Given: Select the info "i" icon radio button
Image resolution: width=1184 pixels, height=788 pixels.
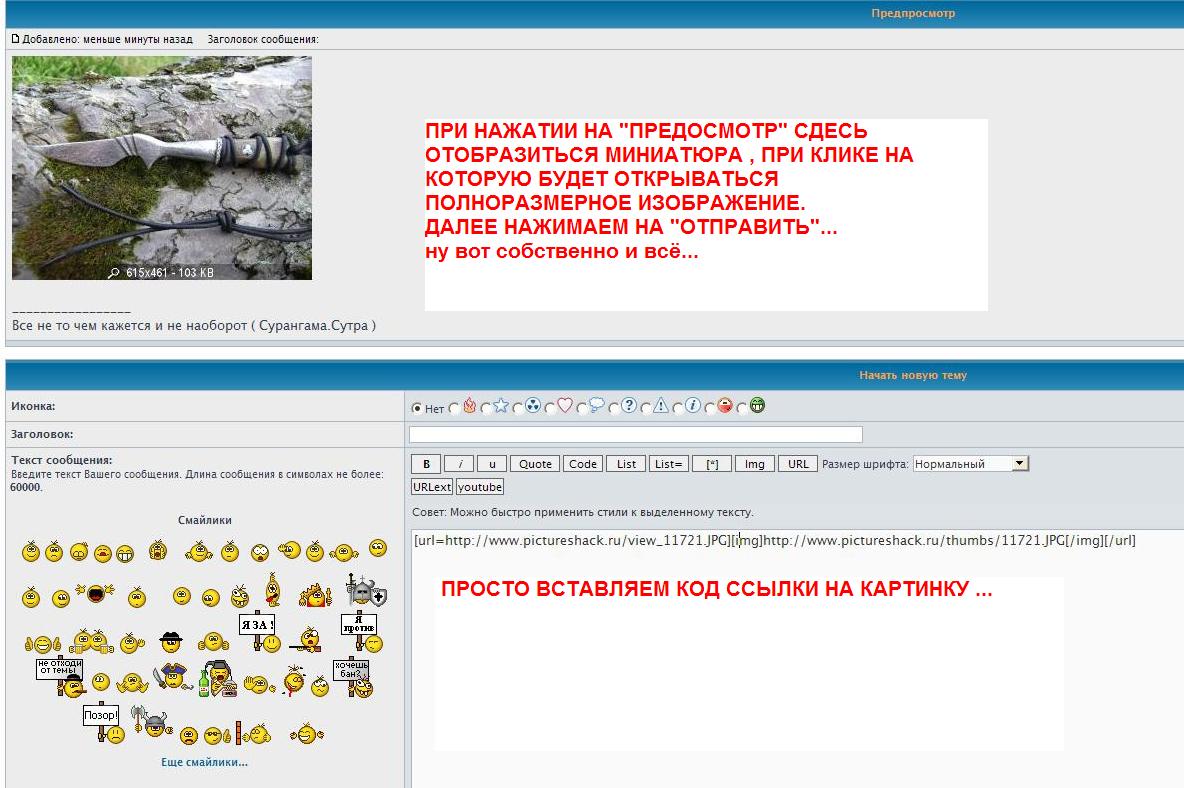Looking at the screenshot, I should pos(678,408).
